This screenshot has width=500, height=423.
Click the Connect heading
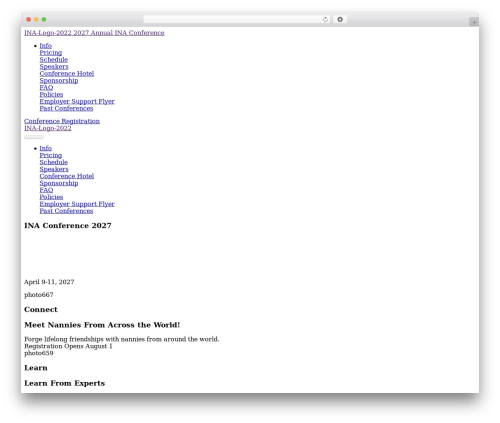41,310
